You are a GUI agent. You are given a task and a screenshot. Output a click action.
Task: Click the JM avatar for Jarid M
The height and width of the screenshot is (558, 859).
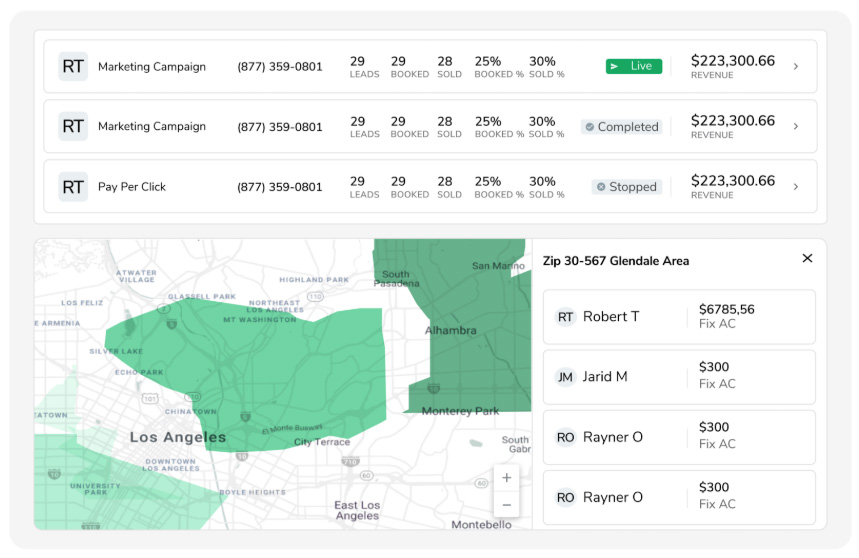(x=566, y=377)
